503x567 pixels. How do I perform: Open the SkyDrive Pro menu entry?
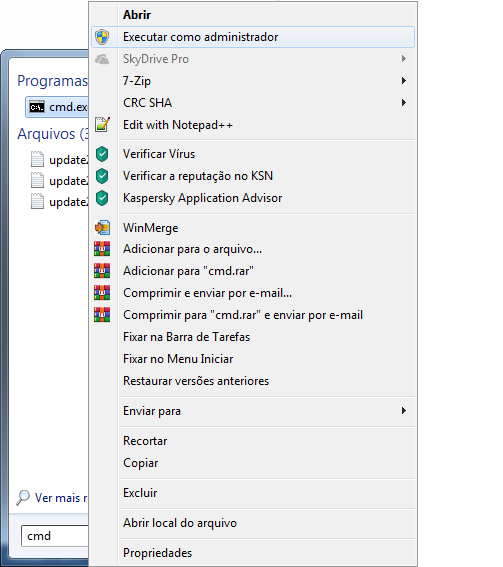point(253,59)
